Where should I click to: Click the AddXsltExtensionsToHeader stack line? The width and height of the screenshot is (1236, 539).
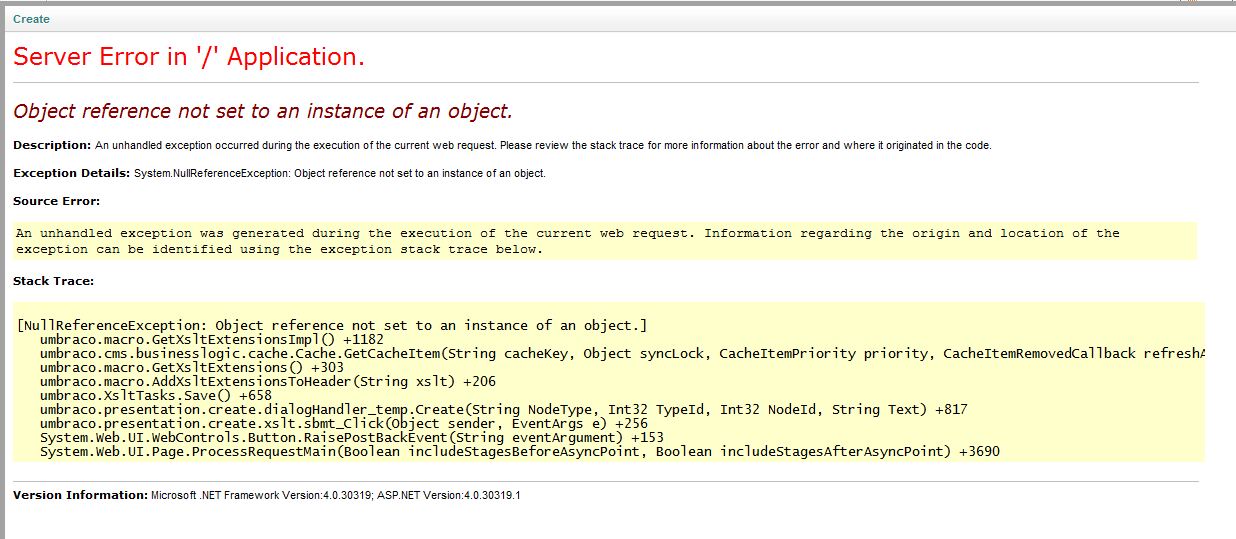tap(268, 381)
